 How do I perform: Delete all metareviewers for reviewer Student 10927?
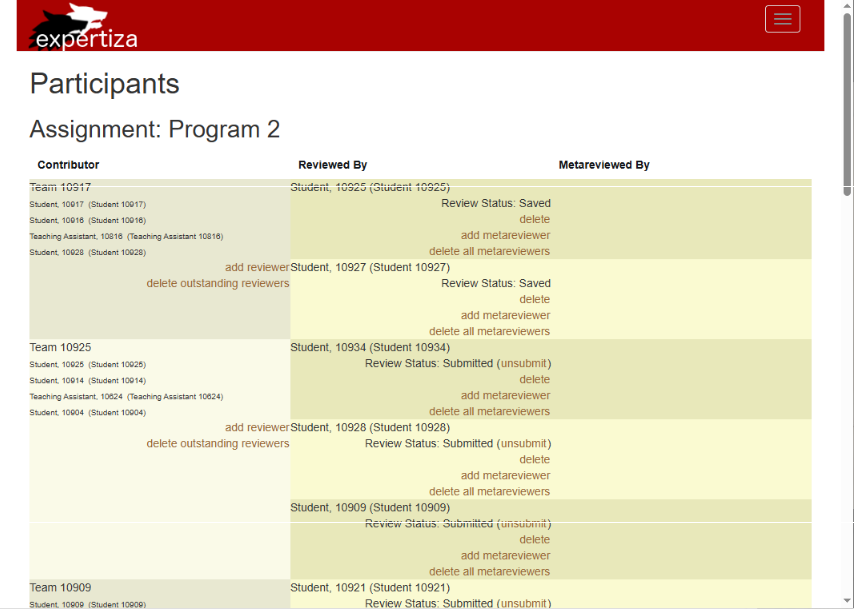[x=489, y=331]
